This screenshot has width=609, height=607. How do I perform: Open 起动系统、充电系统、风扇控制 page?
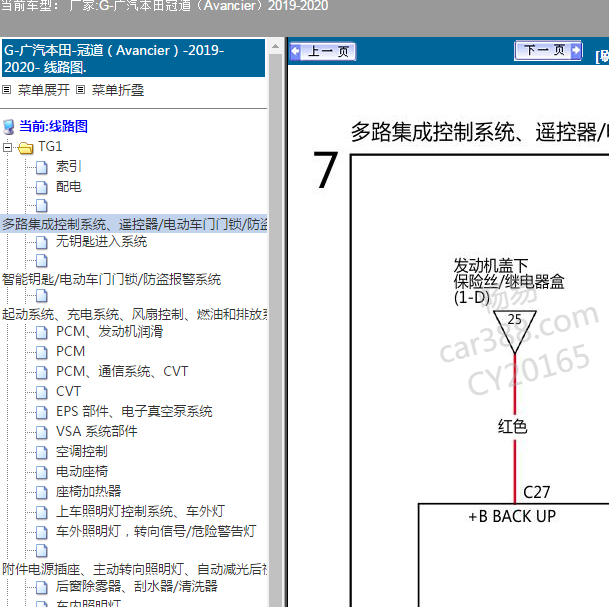pyautogui.click(x=134, y=314)
